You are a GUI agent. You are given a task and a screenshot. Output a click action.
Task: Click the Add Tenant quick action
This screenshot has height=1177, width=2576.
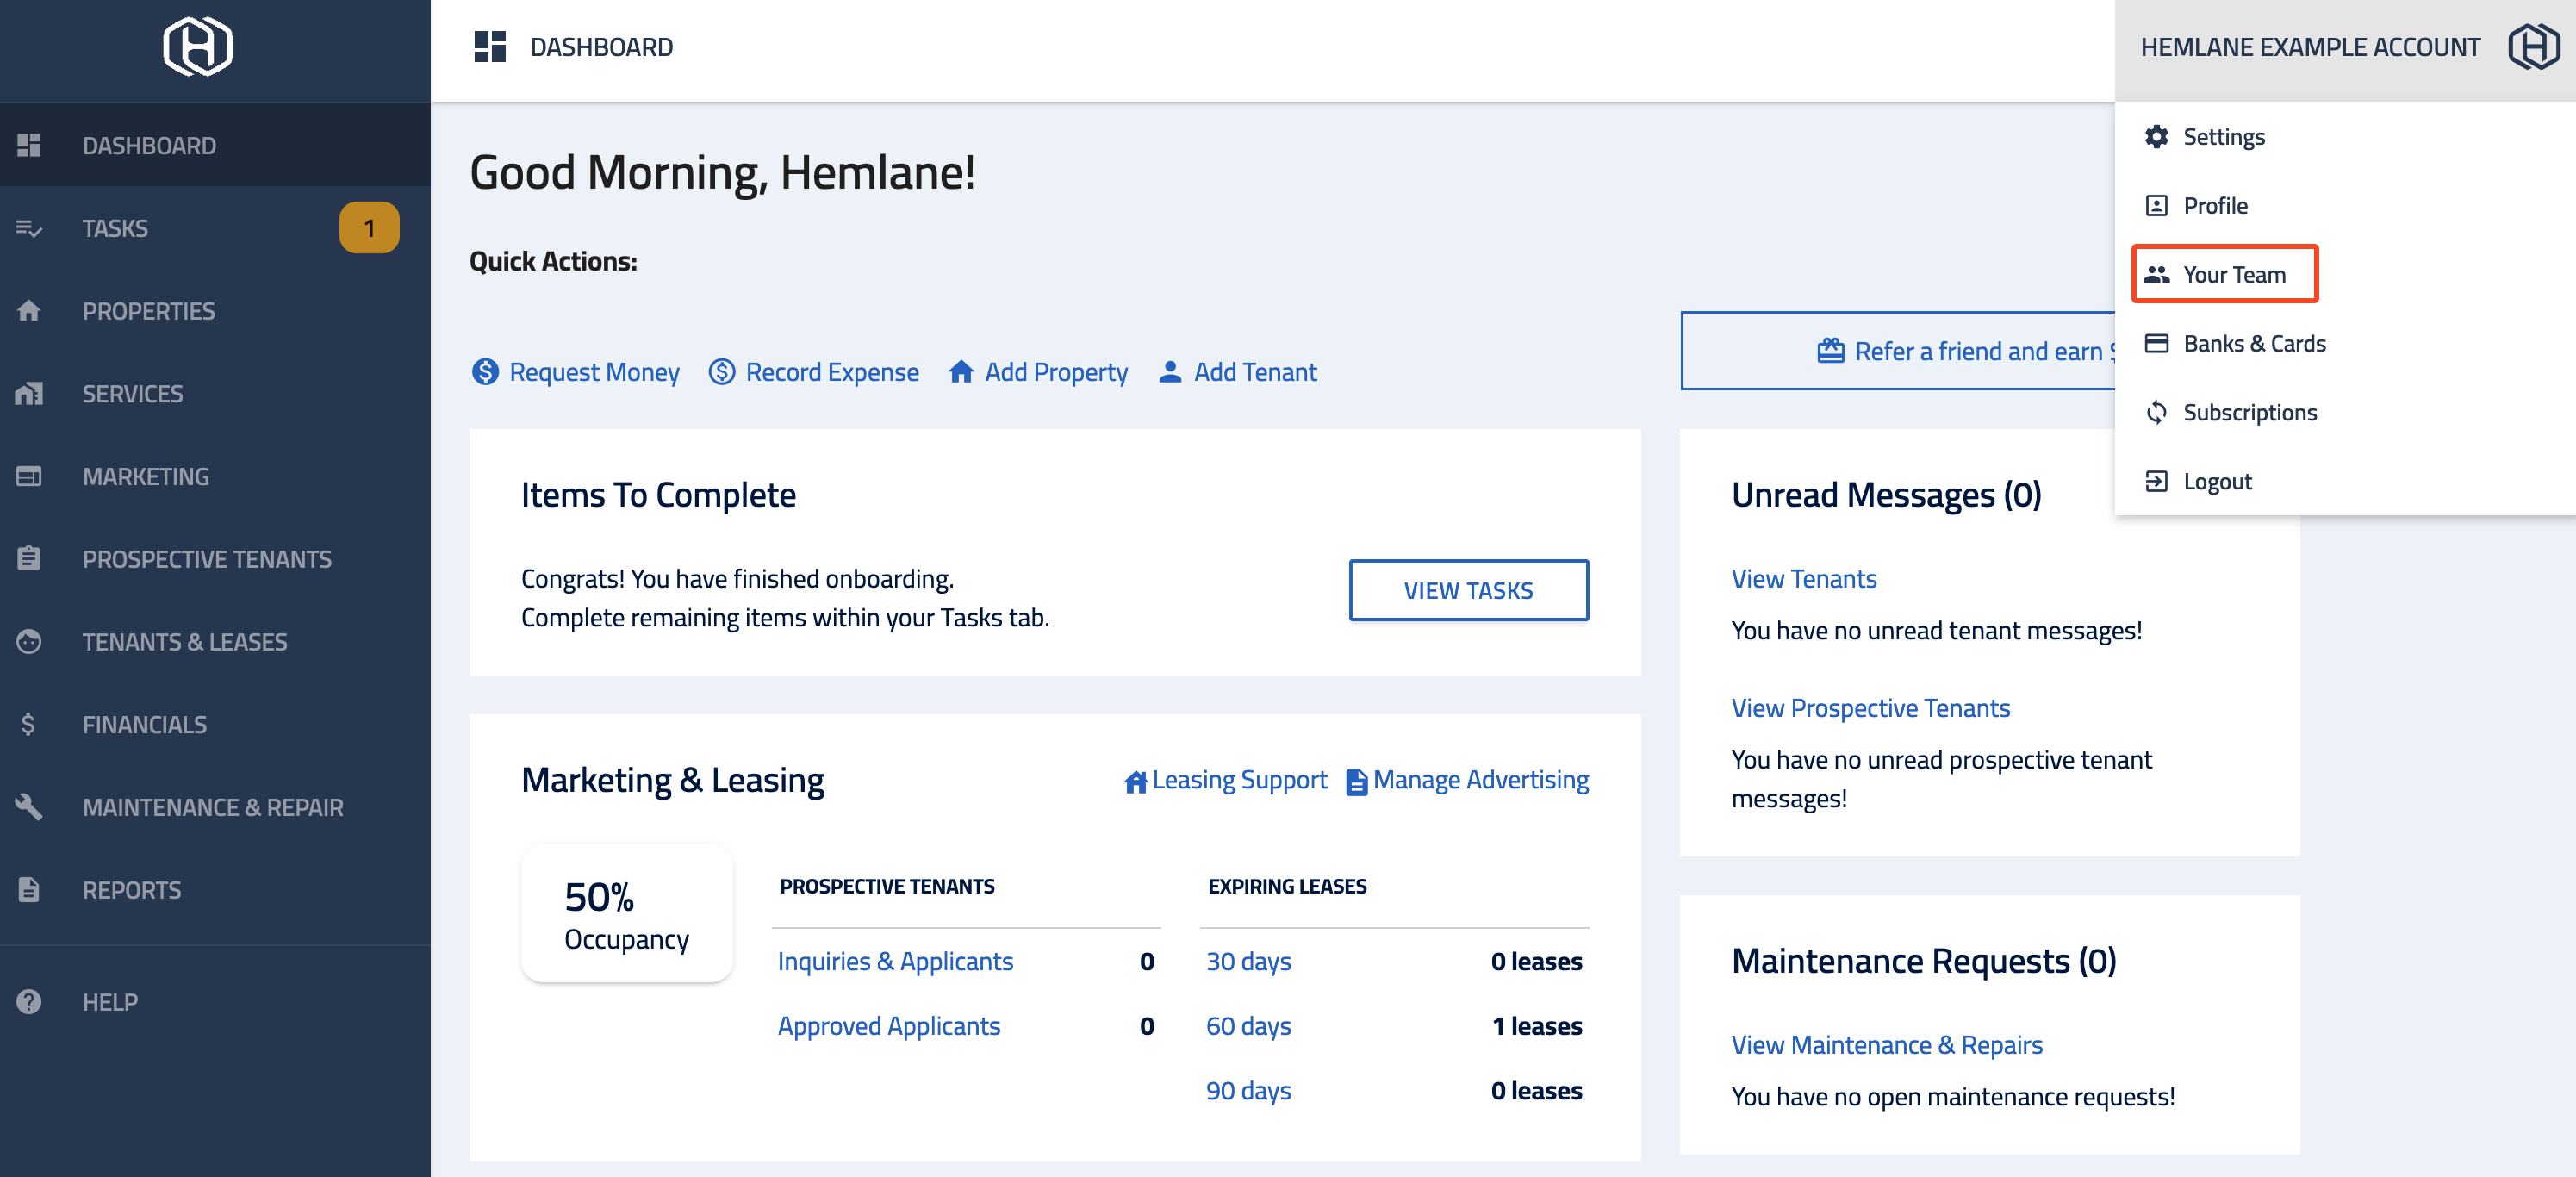pyautogui.click(x=1238, y=372)
